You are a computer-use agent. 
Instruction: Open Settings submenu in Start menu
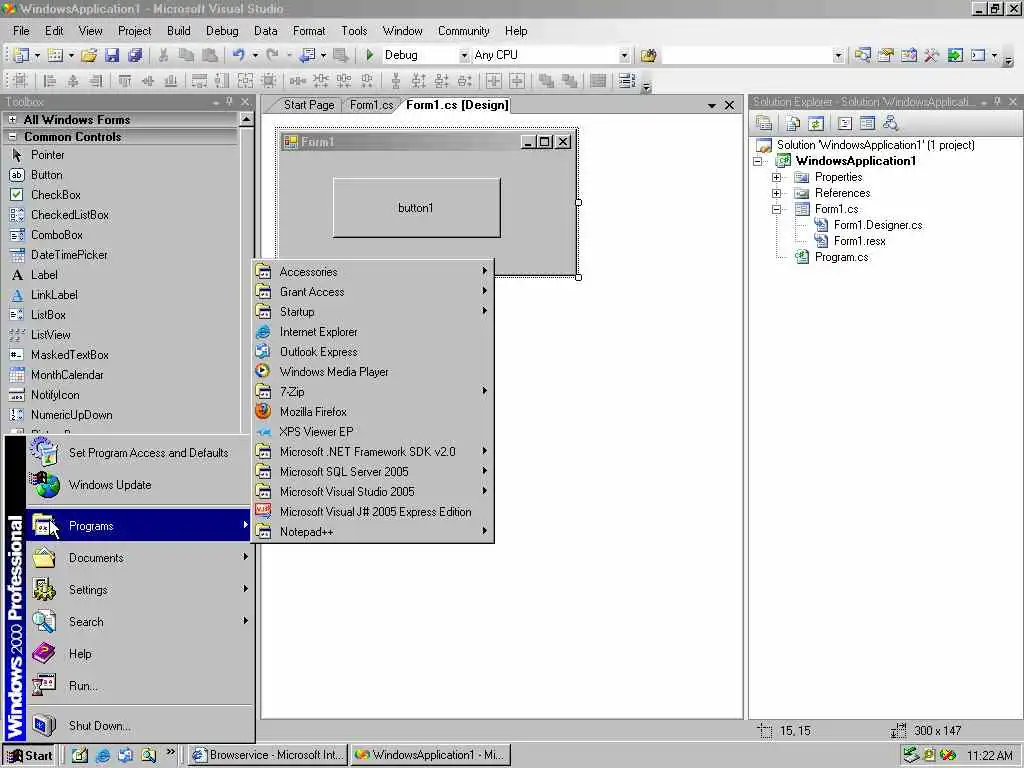140,590
